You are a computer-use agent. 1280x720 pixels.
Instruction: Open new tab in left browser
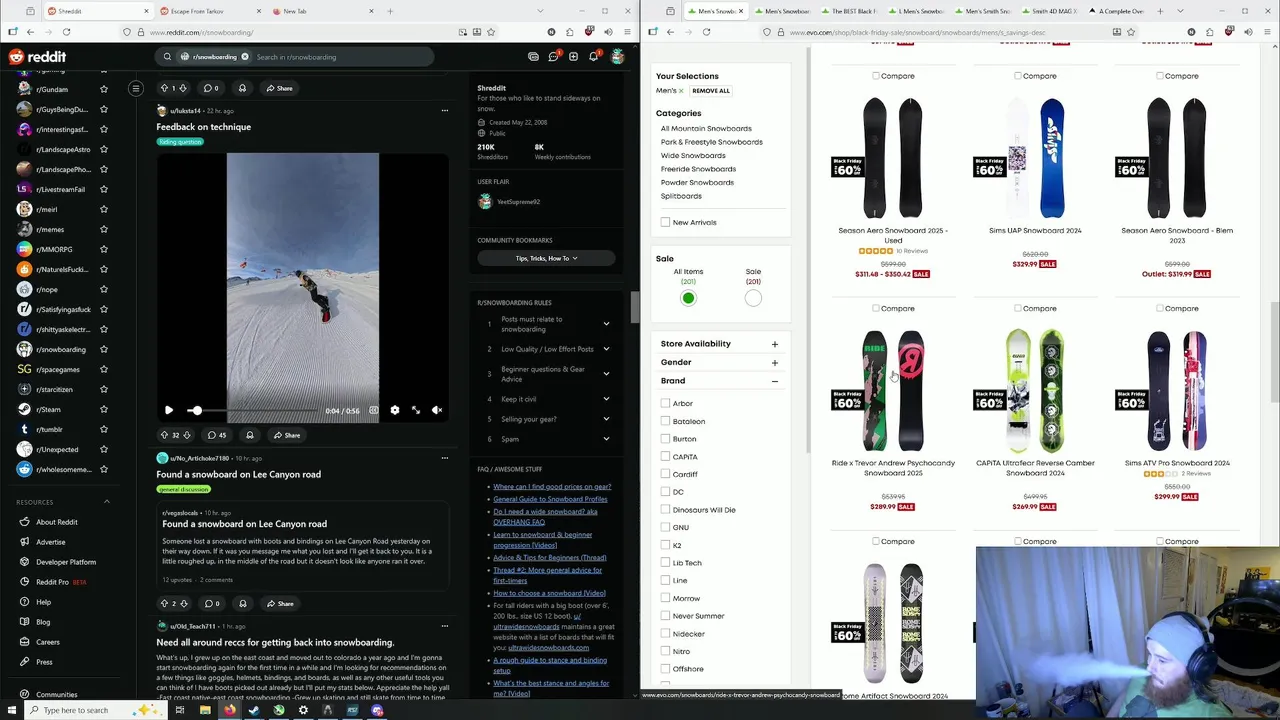[390, 11]
